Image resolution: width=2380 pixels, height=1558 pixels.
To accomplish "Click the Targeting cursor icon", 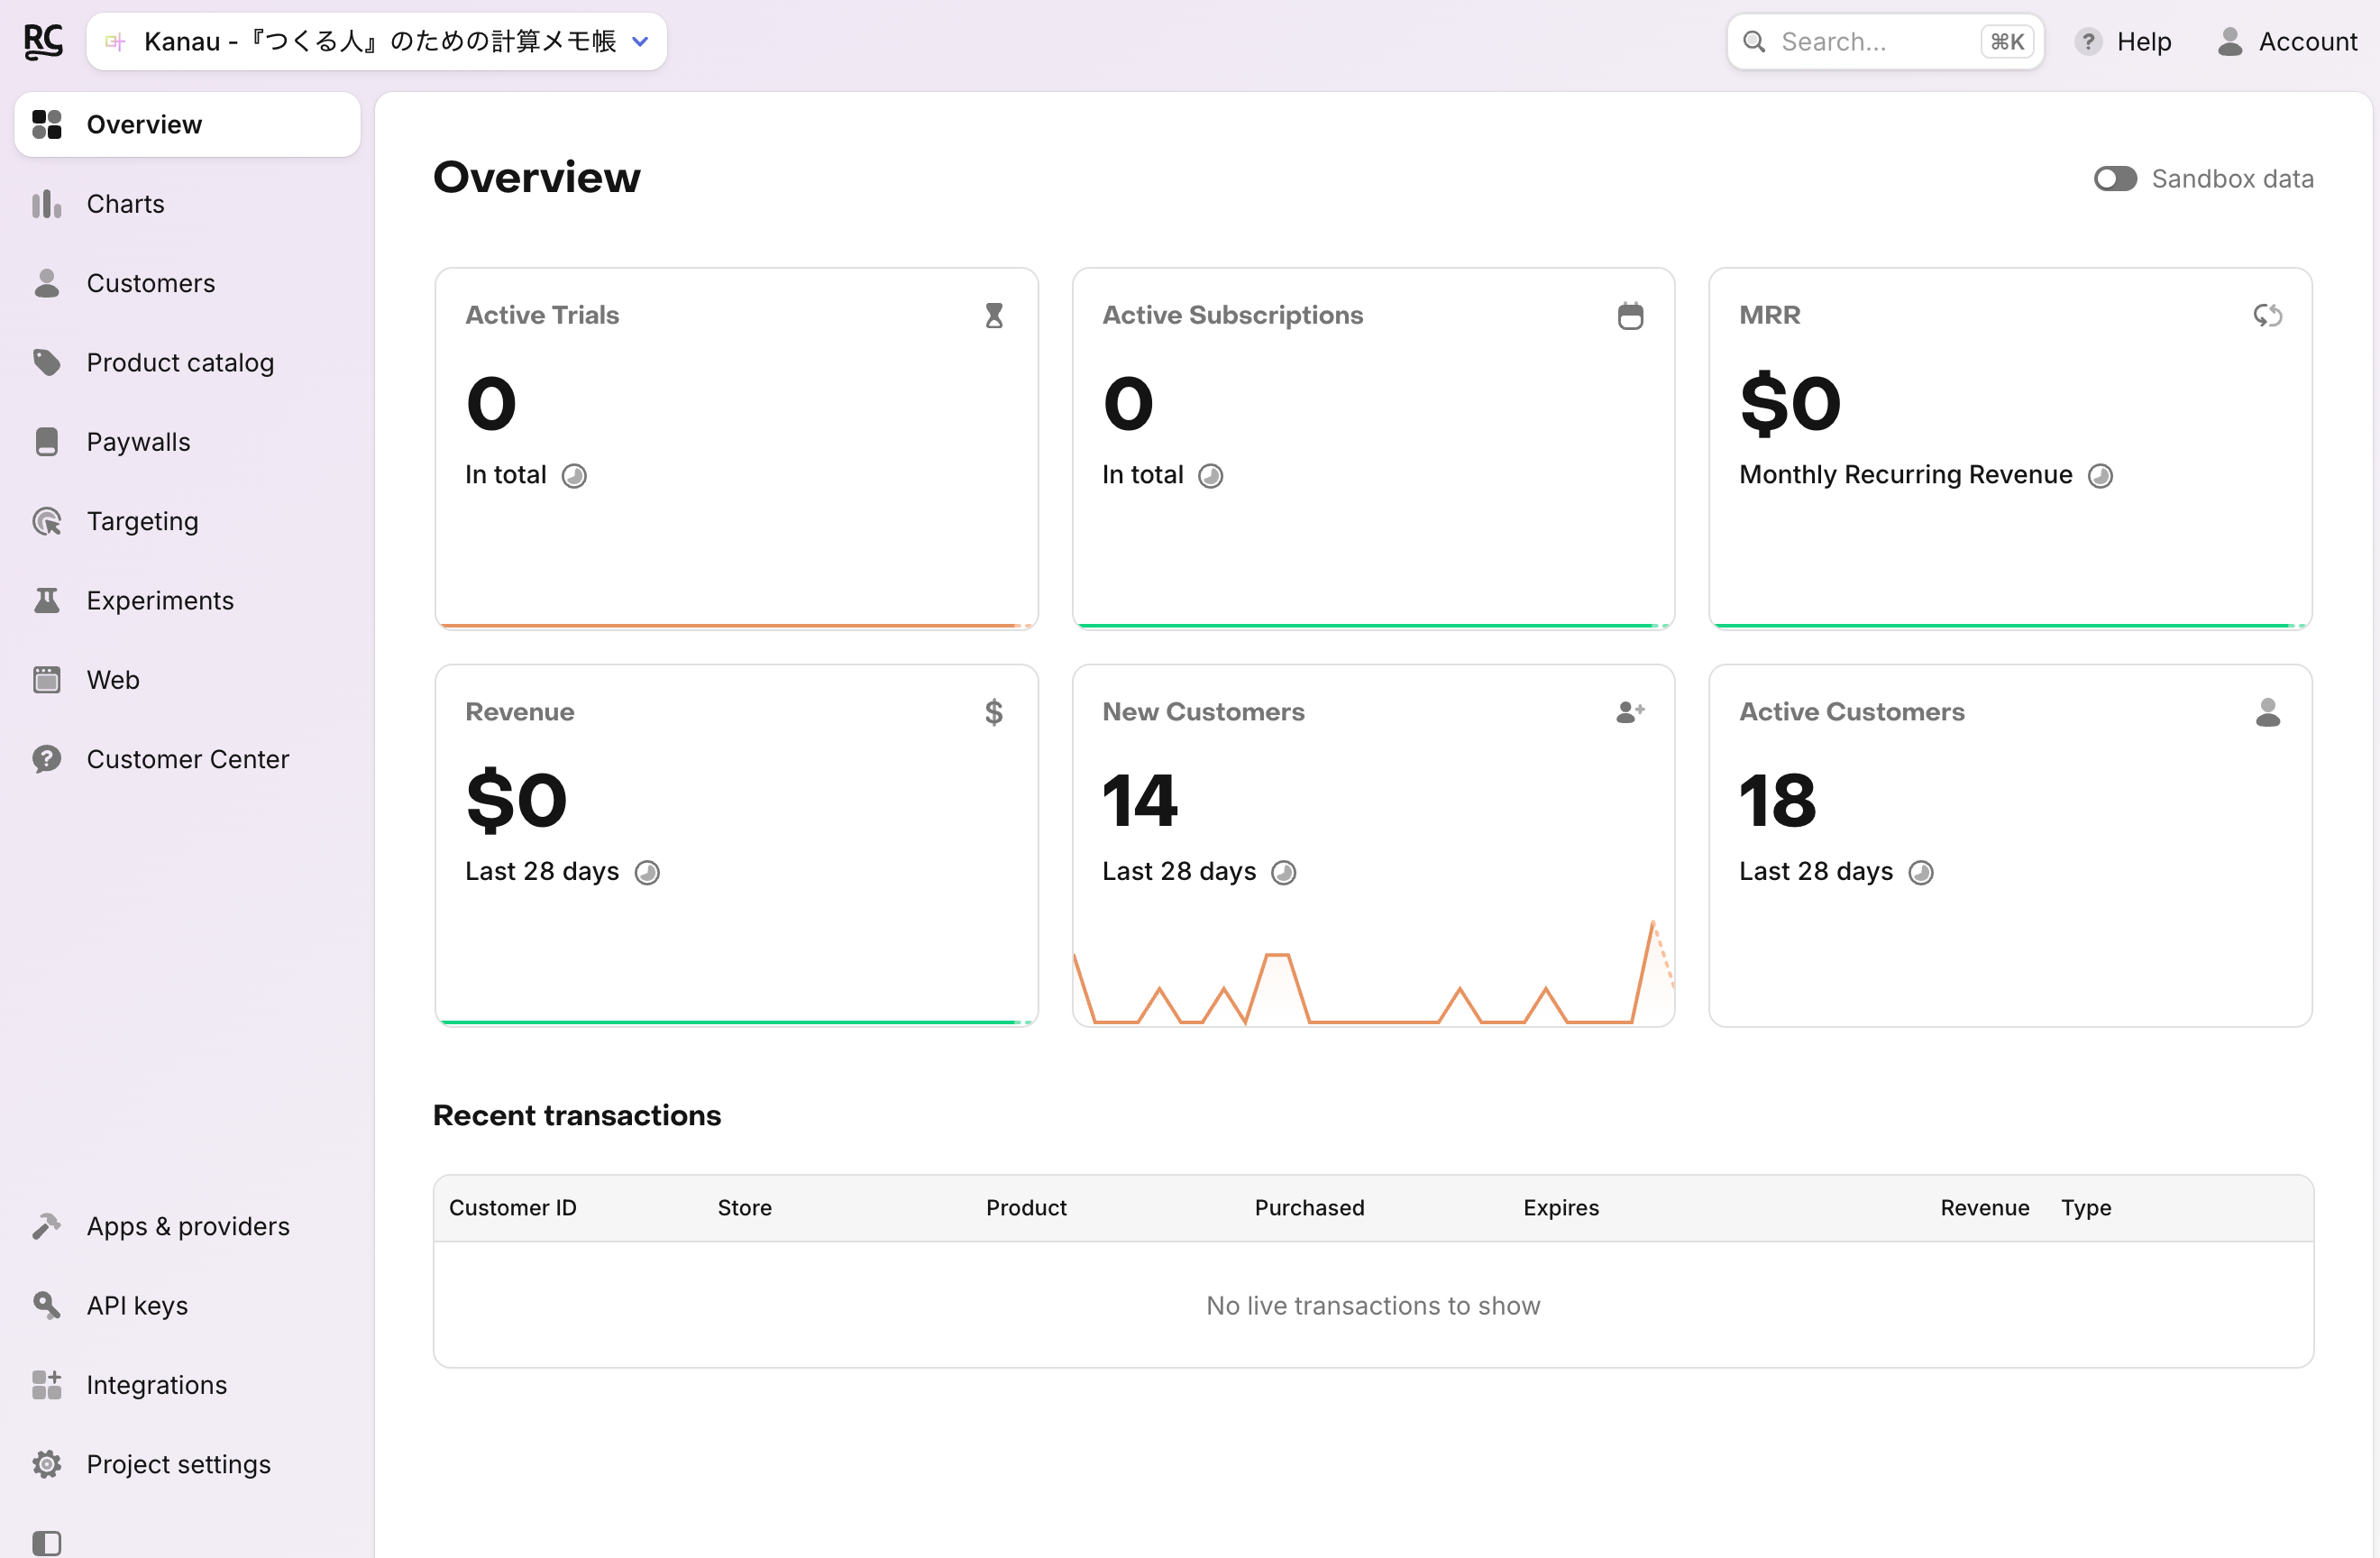I will pyautogui.click(x=47, y=521).
